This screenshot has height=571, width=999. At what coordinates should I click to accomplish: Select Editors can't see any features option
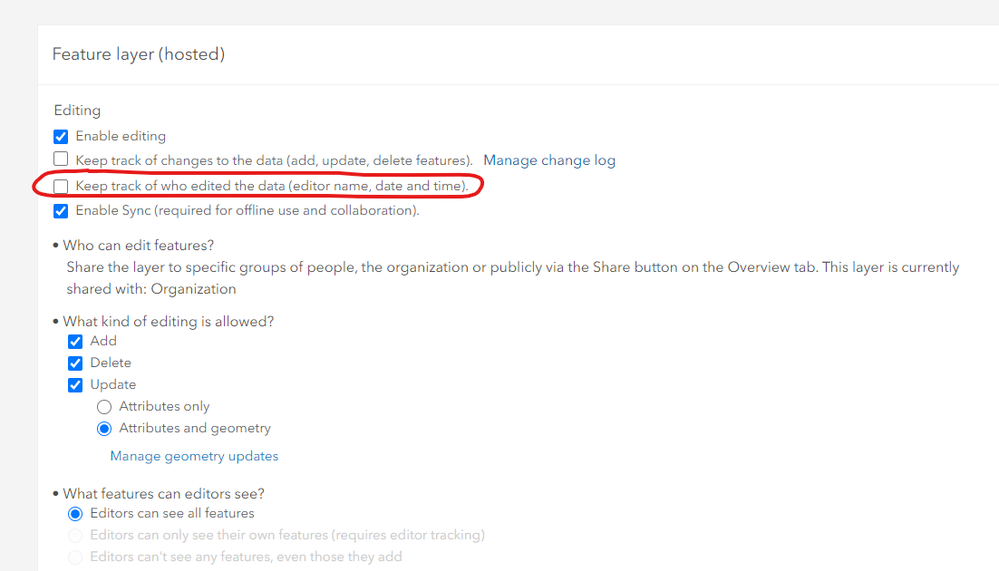(75, 557)
